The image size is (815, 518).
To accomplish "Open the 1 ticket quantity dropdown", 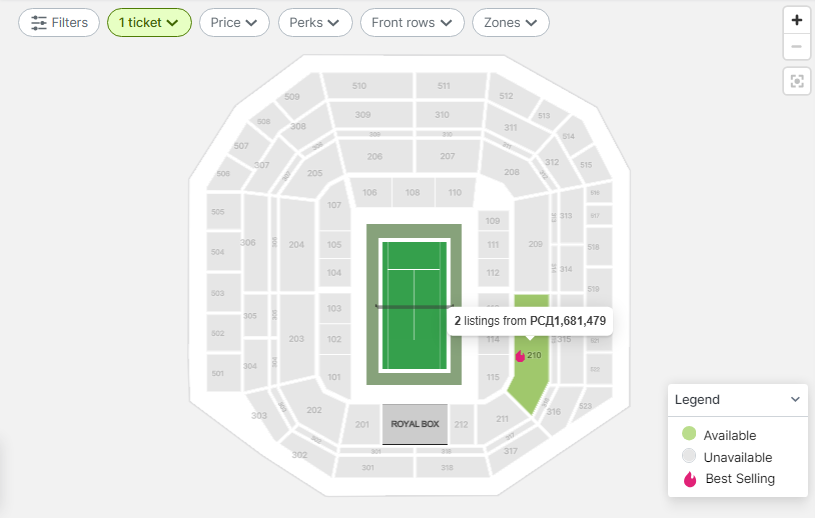I will pyautogui.click(x=149, y=22).
